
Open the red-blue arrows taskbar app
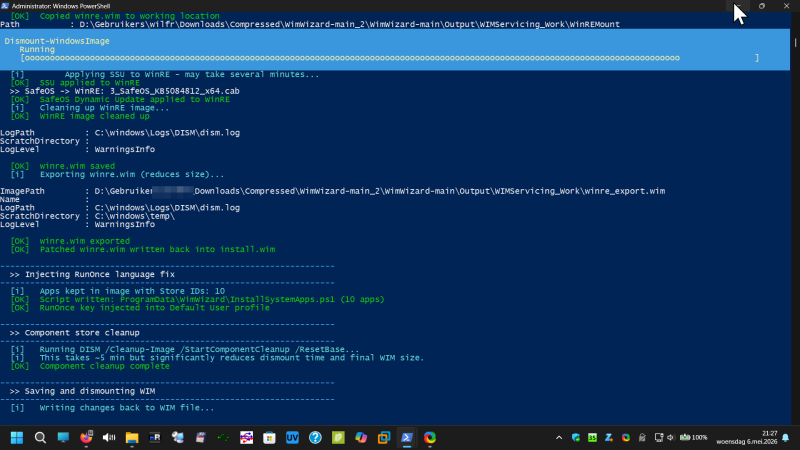coord(246,437)
